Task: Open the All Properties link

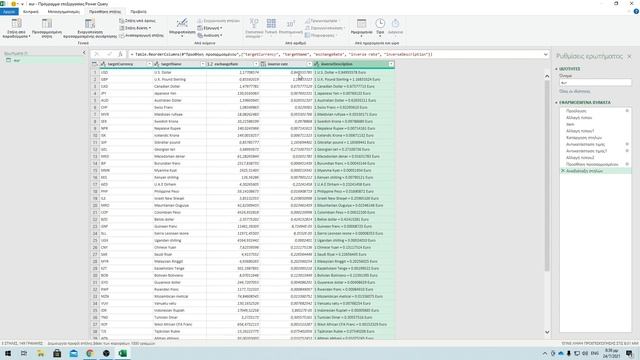Action: click(574, 91)
